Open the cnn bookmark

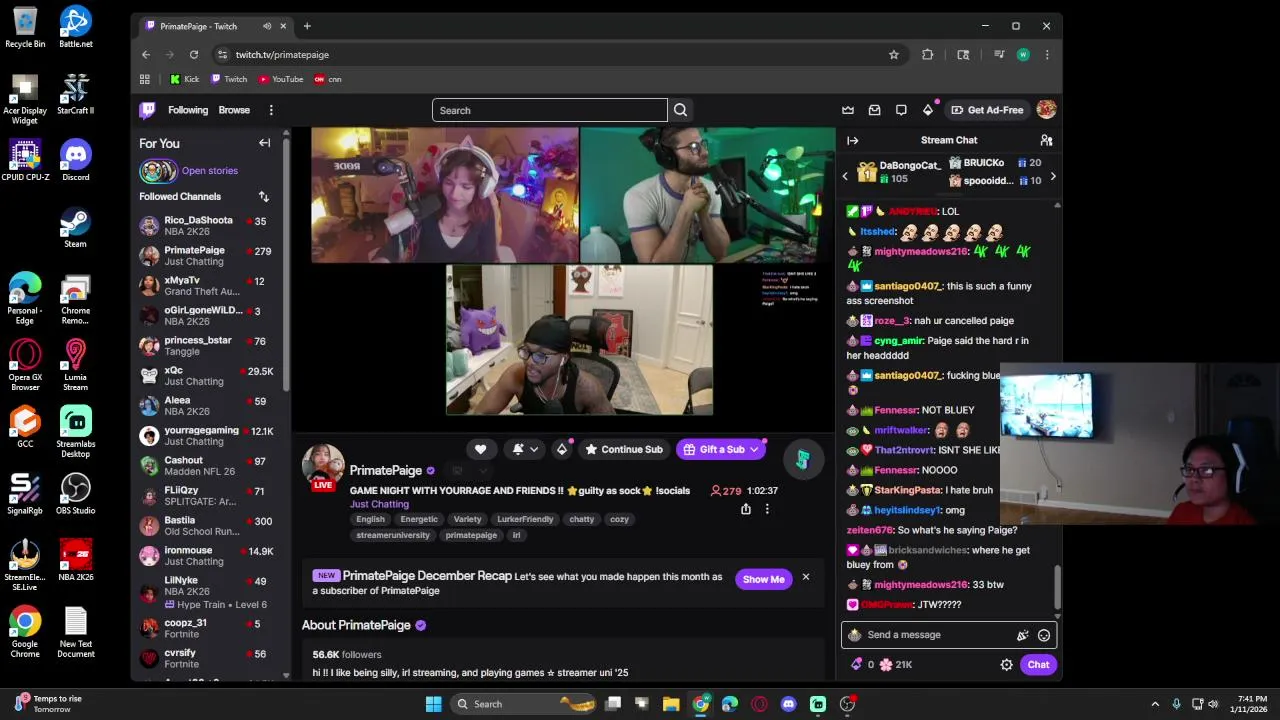(328, 79)
